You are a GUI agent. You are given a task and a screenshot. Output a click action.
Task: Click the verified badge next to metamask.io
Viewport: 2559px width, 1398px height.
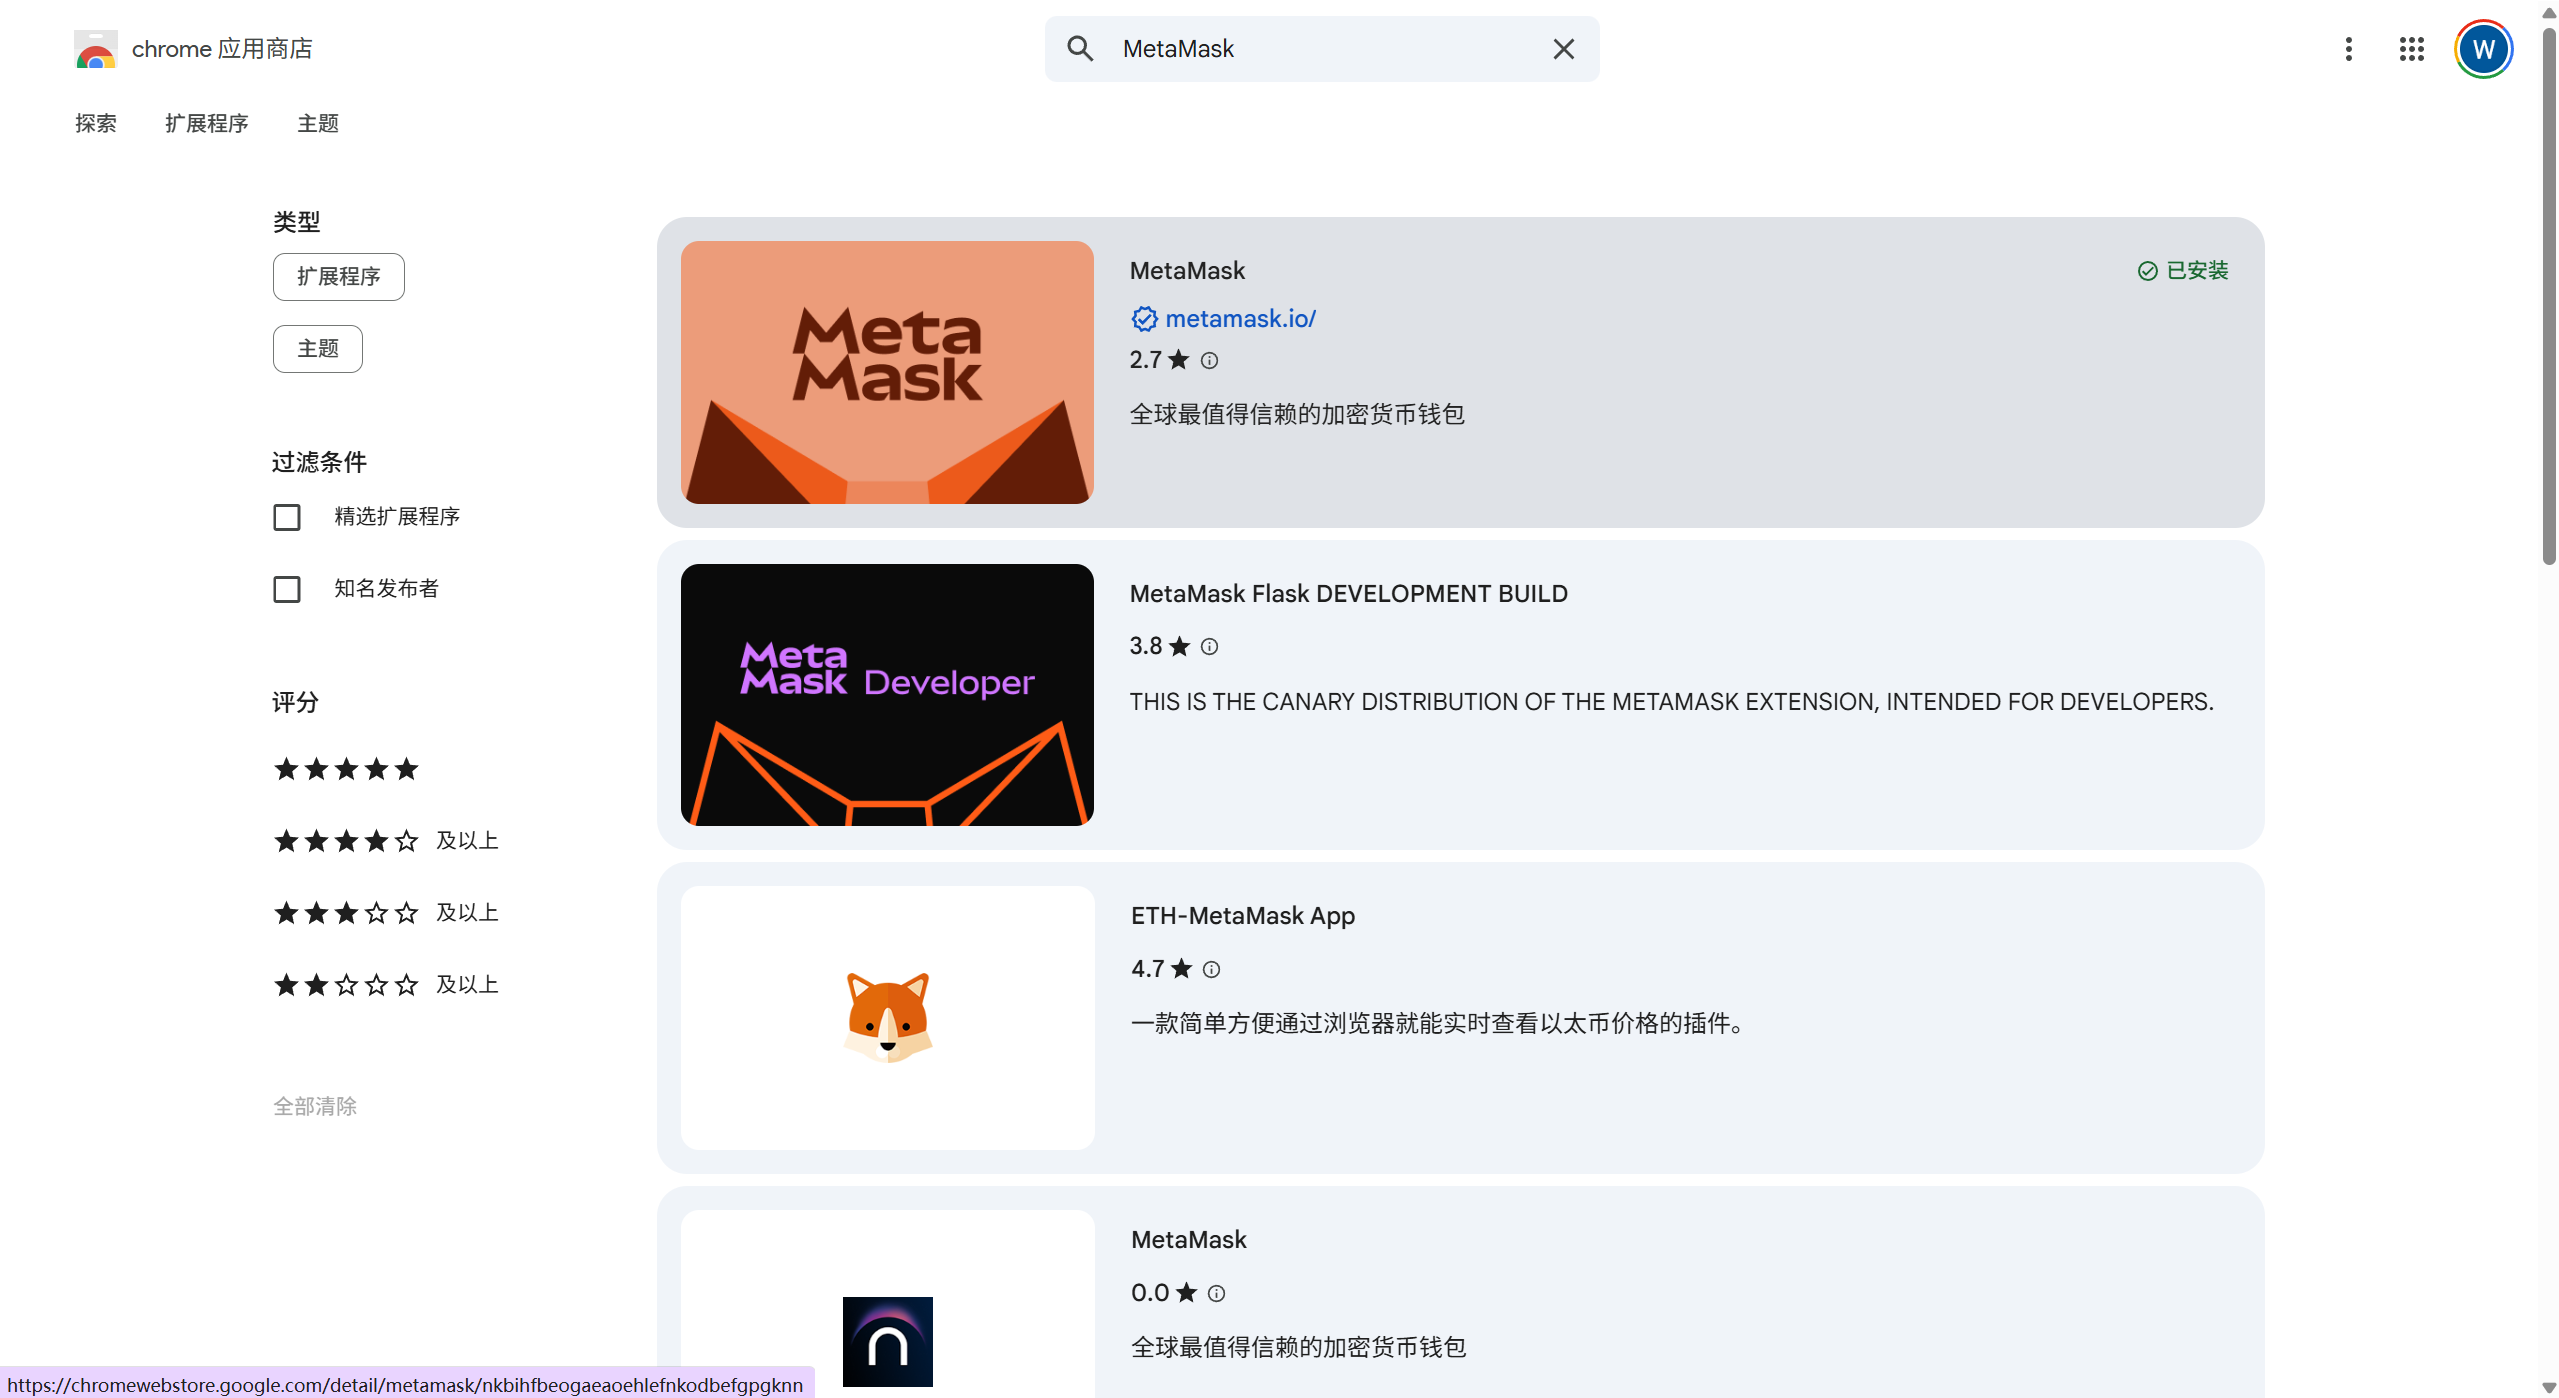coord(1144,319)
